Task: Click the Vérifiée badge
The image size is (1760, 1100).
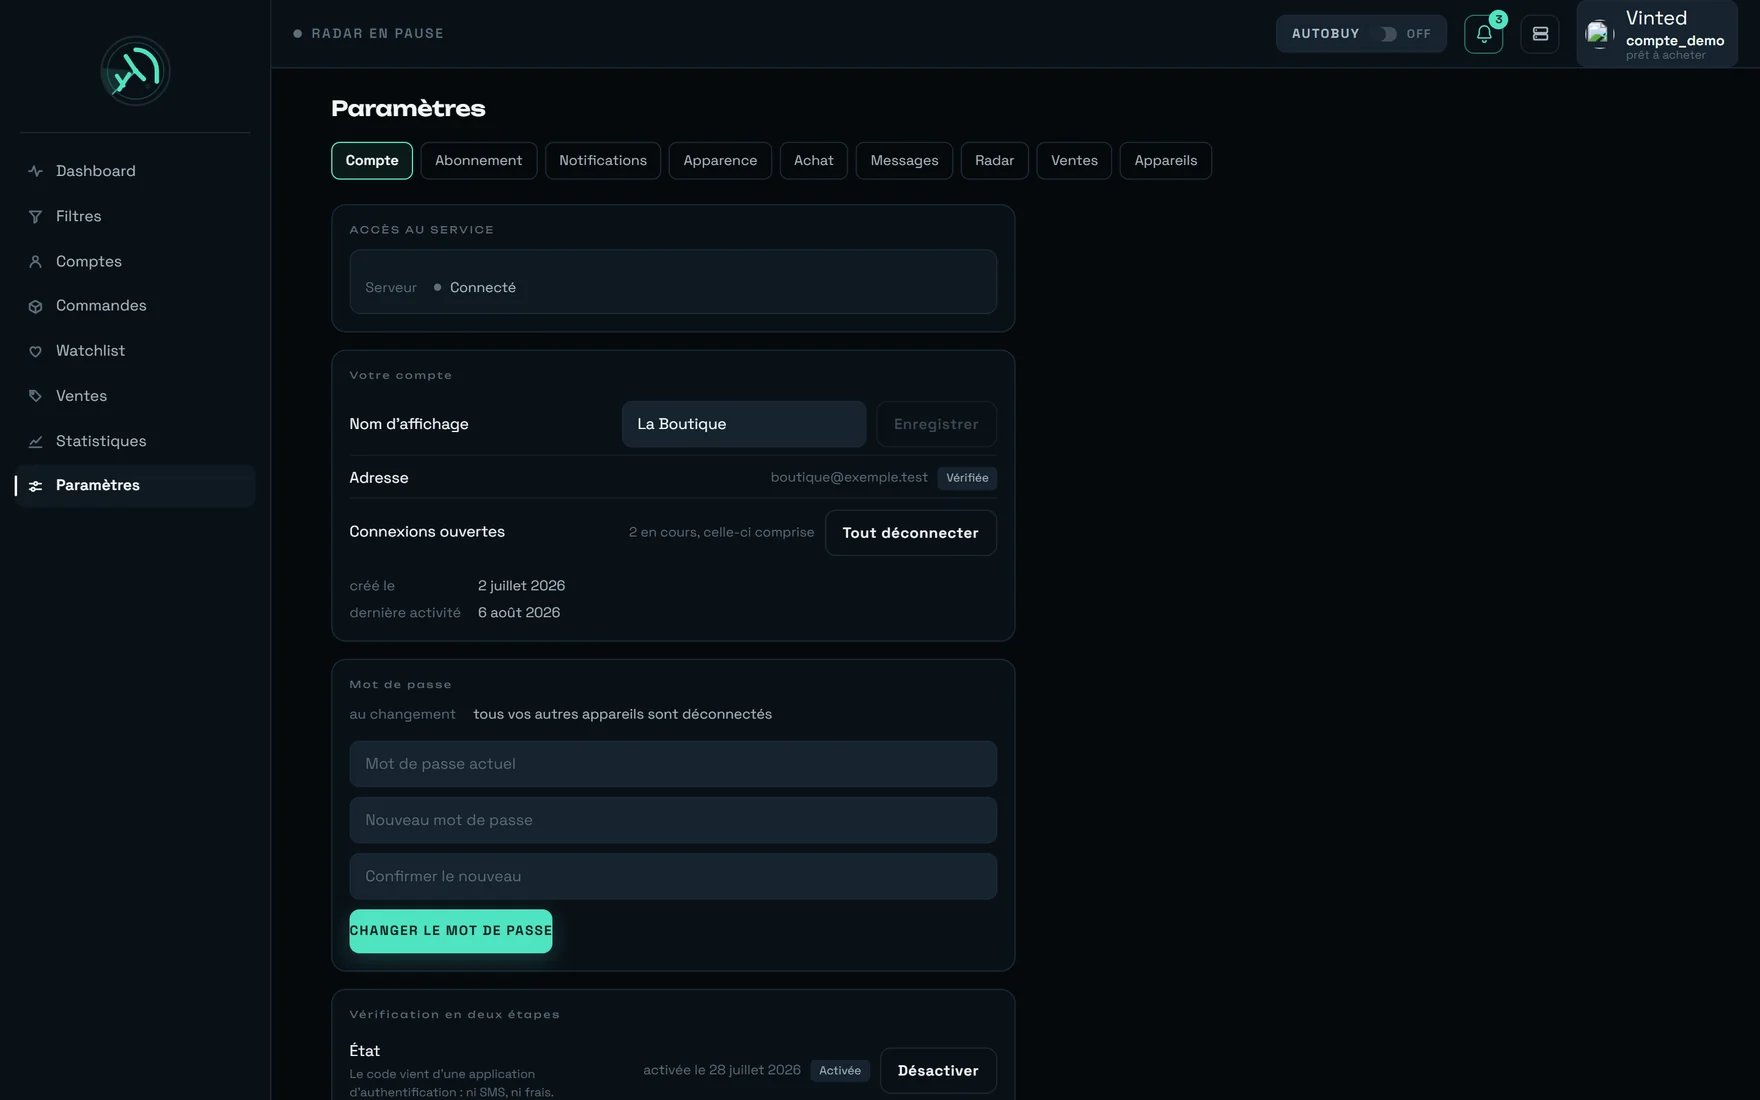Action: pyautogui.click(x=967, y=478)
